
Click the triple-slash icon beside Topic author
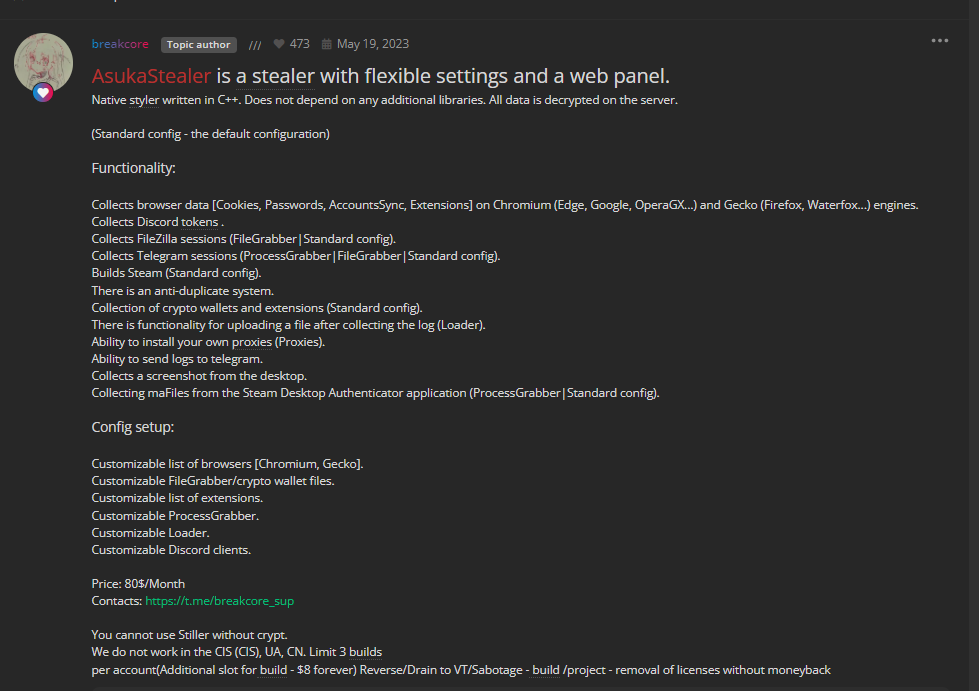point(255,44)
